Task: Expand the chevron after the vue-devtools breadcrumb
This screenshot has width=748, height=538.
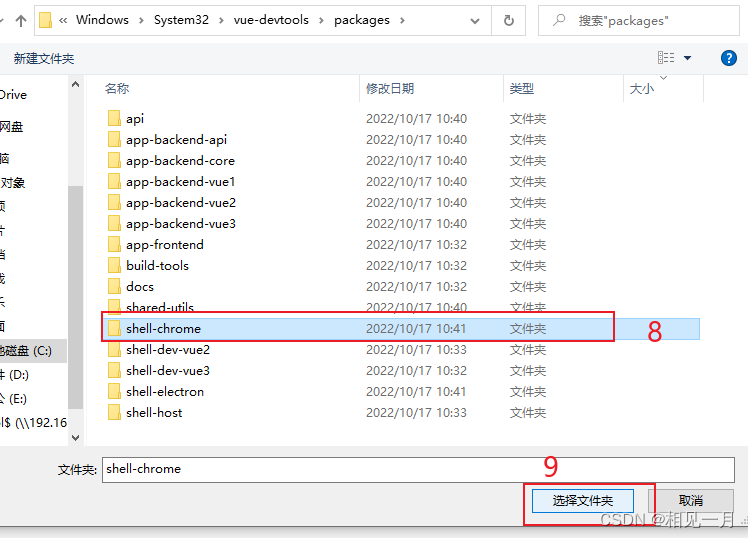Action: point(321,21)
